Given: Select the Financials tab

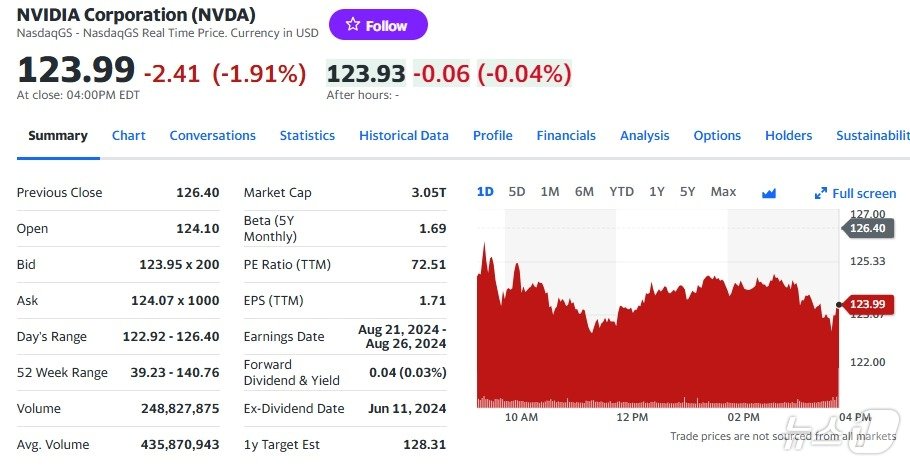Looking at the screenshot, I should coord(566,136).
